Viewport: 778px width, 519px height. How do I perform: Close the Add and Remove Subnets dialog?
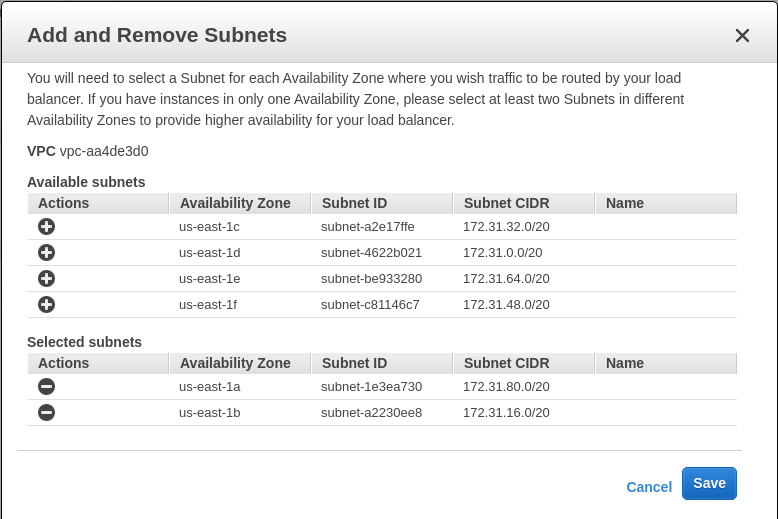[x=742, y=36]
